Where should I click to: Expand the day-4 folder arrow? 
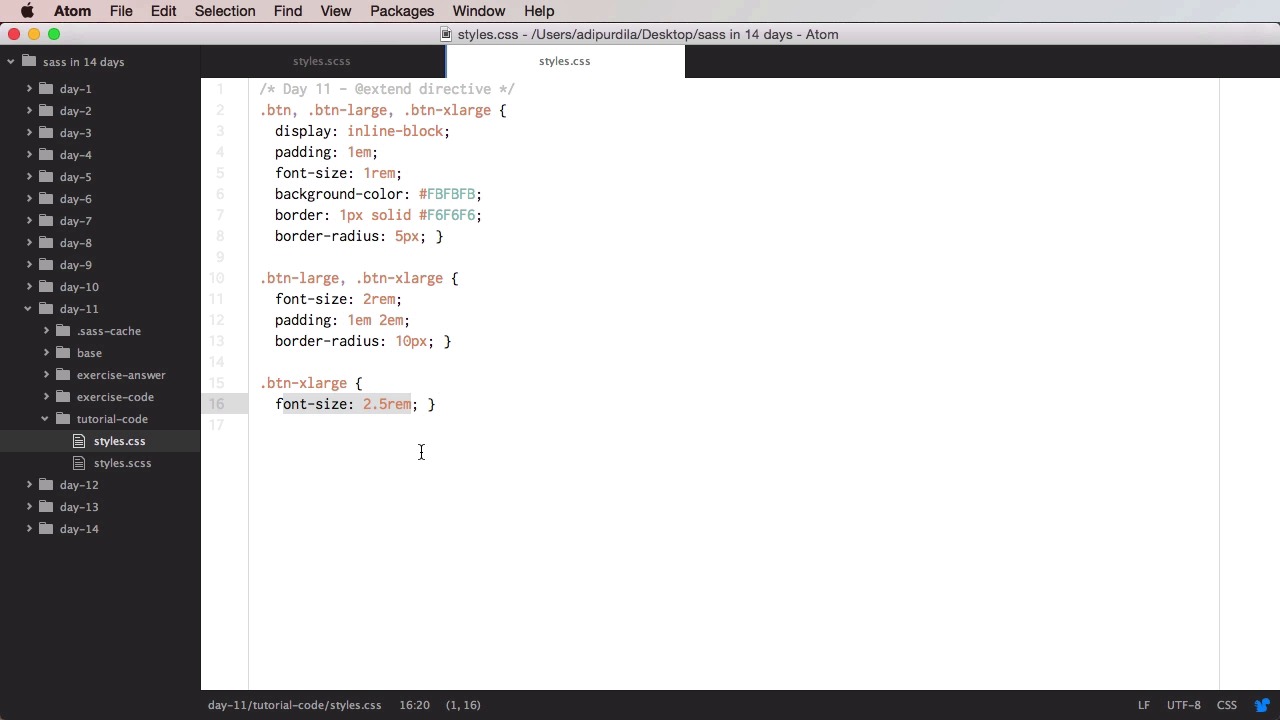29,155
